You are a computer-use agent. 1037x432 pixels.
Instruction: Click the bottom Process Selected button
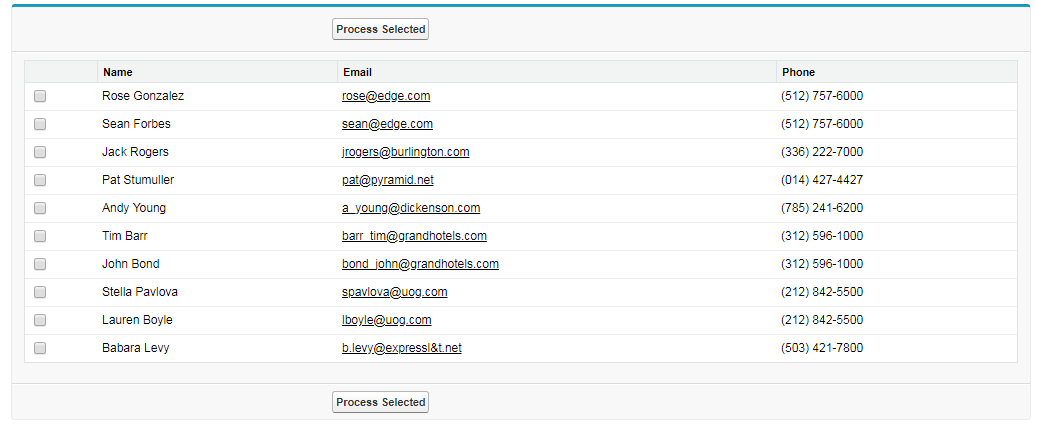tap(380, 402)
